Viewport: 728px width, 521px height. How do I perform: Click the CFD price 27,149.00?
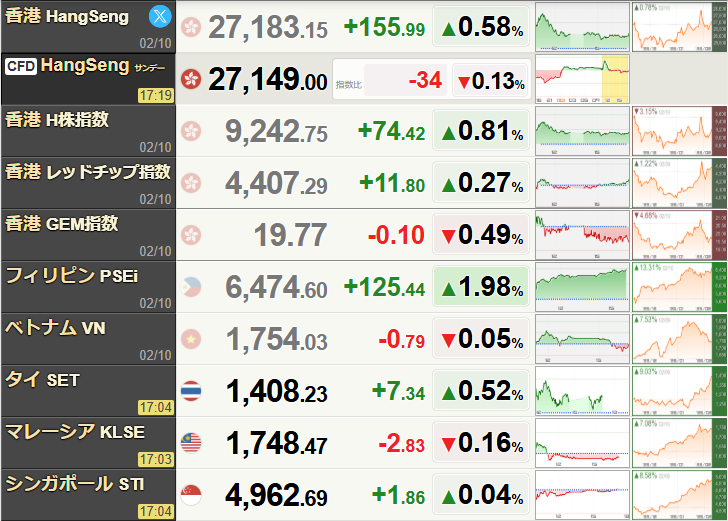pyautogui.click(x=268, y=79)
